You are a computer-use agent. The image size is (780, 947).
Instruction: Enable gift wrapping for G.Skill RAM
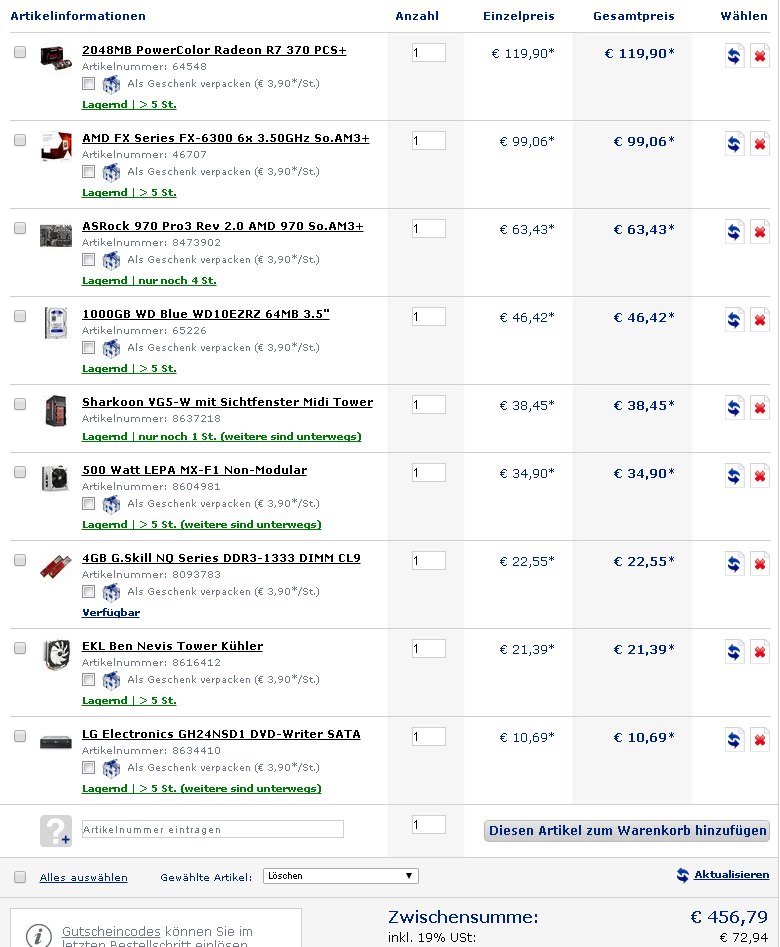click(x=89, y=591)
